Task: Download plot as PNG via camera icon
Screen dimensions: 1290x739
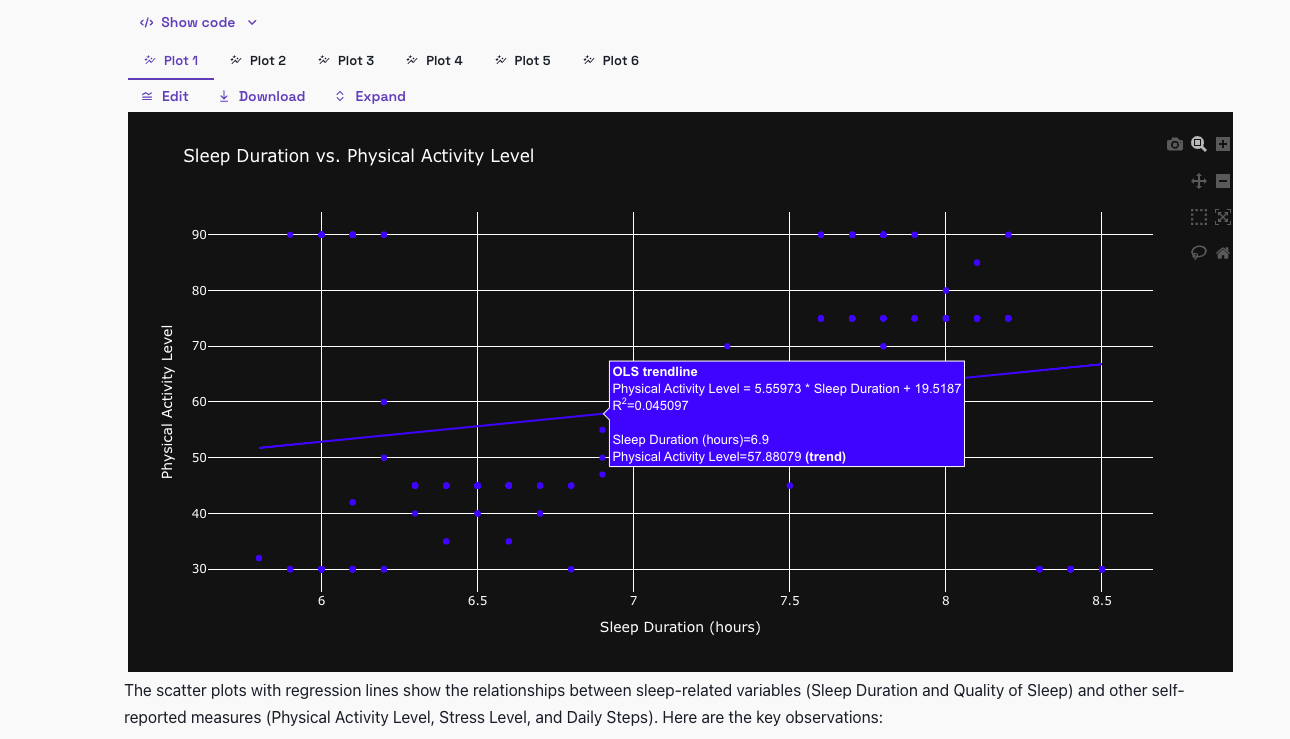Action: 1175,143
